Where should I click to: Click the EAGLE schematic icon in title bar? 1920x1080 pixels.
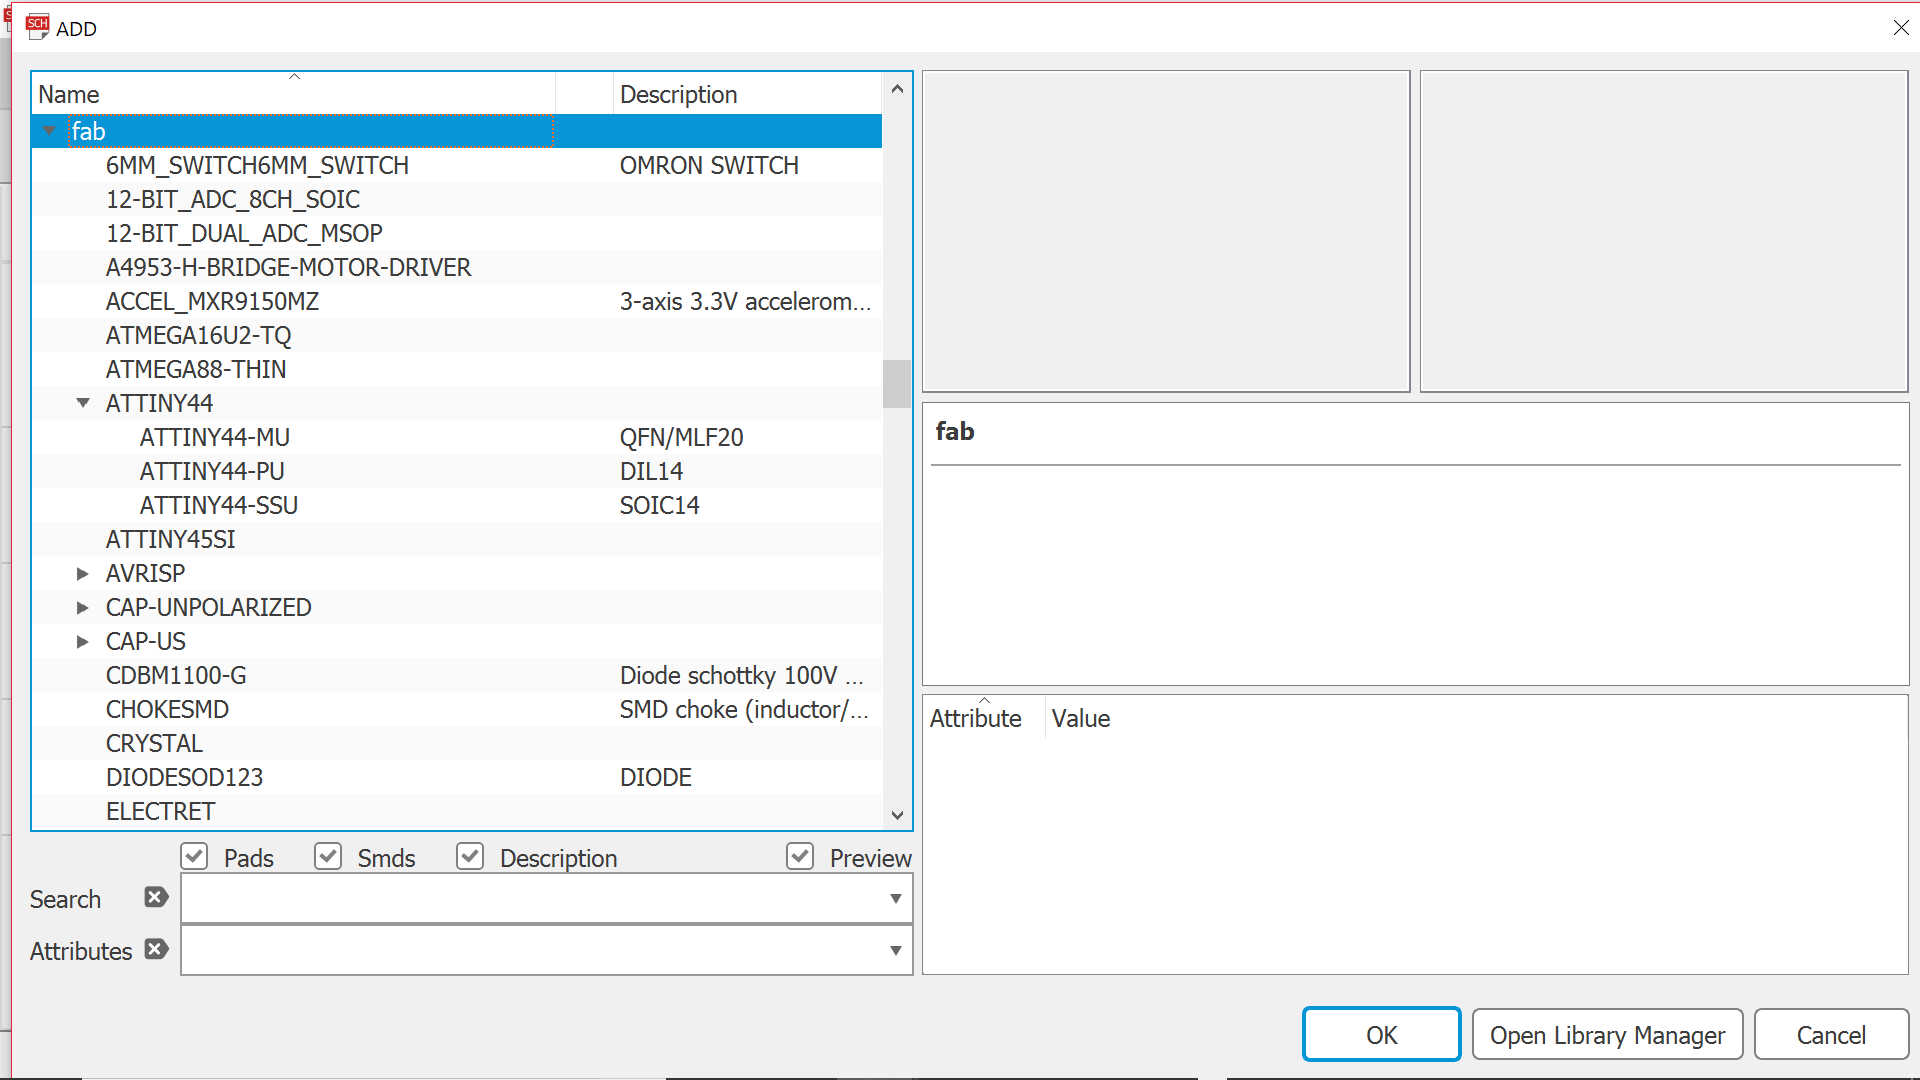tap(37, 27)
